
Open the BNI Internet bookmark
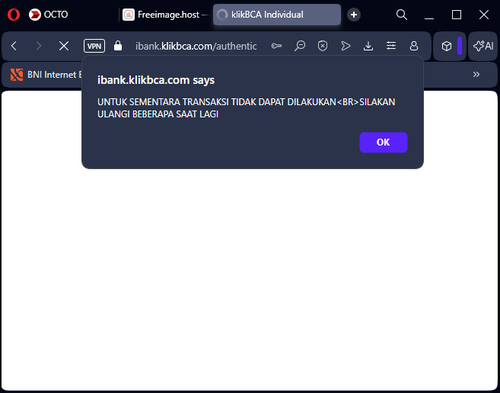click(x=46, y=75)
